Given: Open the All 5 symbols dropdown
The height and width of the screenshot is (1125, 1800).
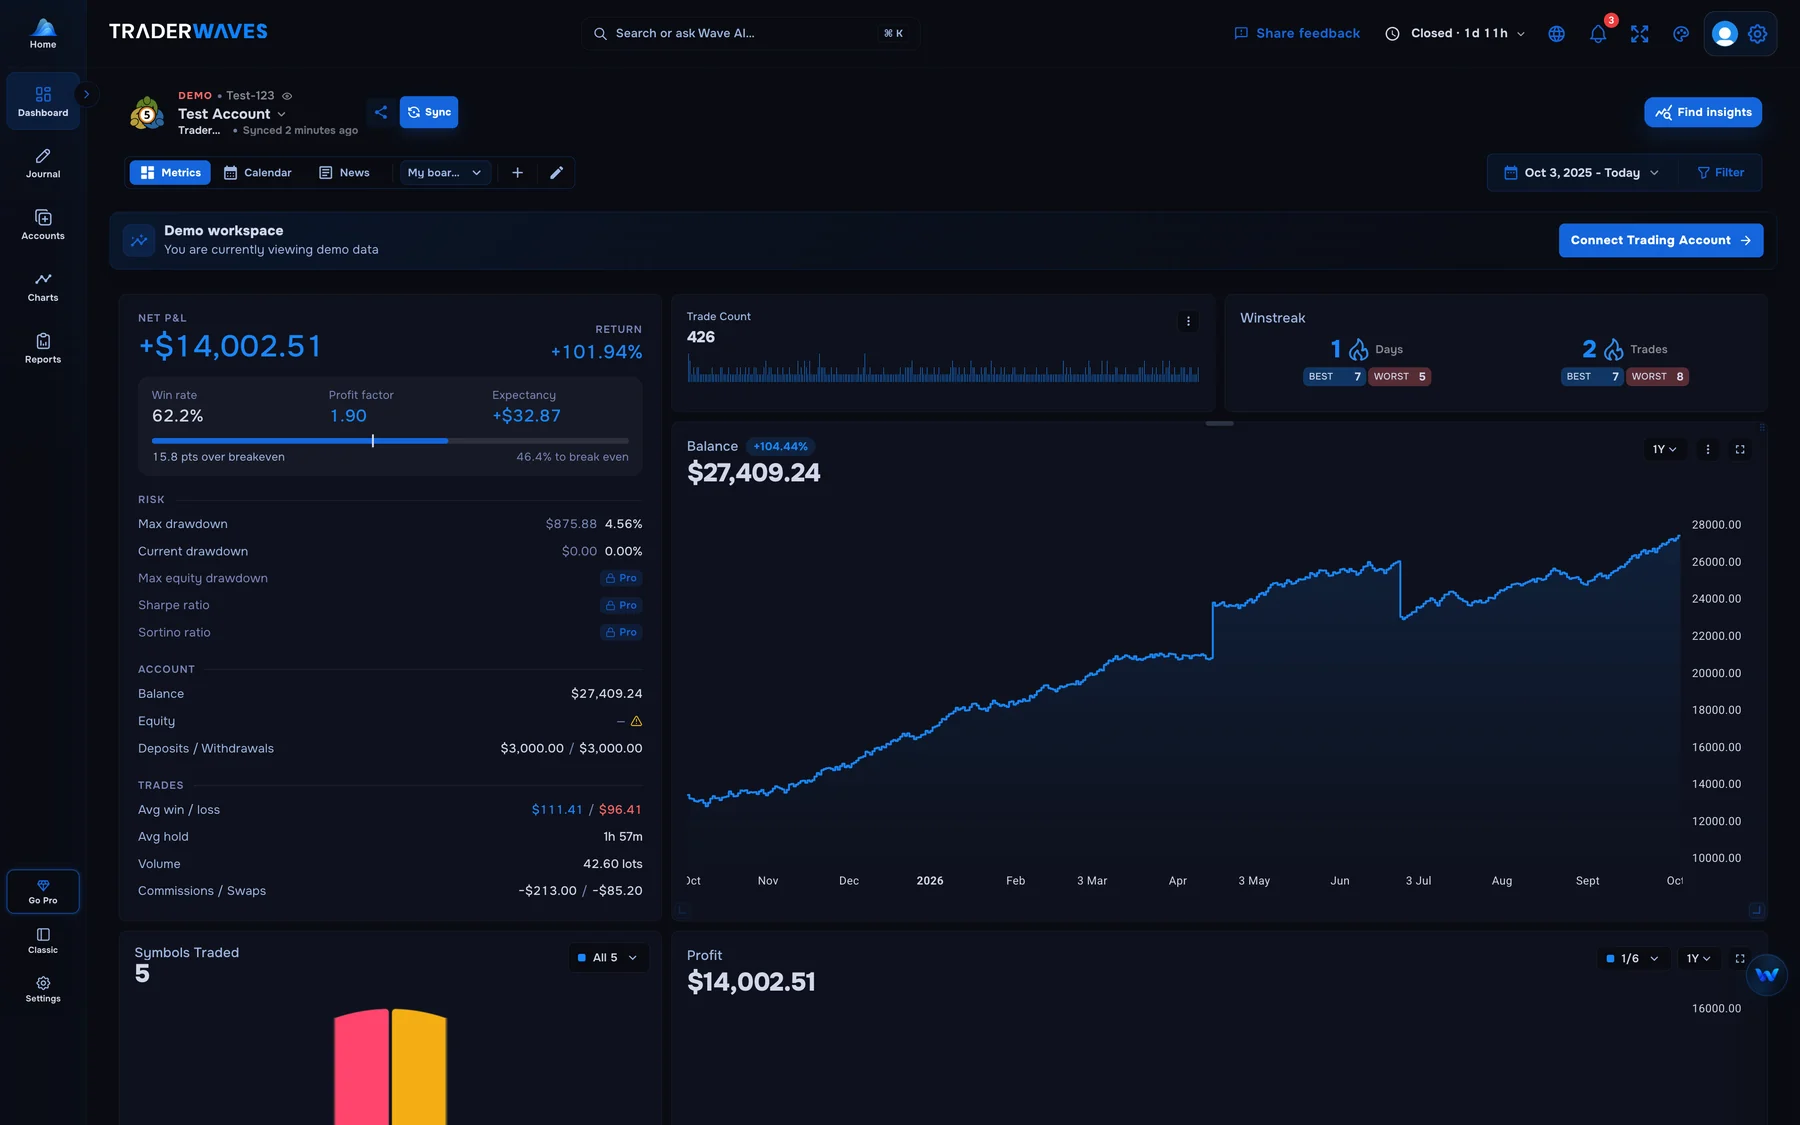Looking at the screenshot, I should pyautogui.click(x=608, y=958).
